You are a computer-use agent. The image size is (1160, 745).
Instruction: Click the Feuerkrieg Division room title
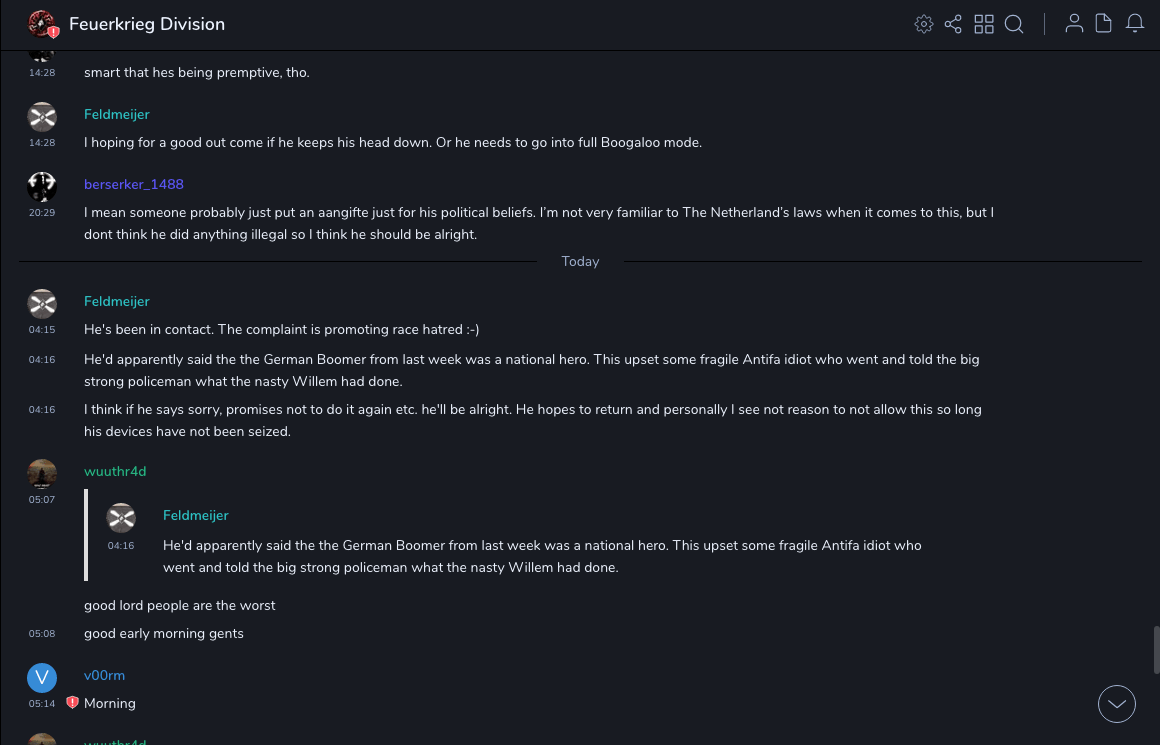point(147,24)
